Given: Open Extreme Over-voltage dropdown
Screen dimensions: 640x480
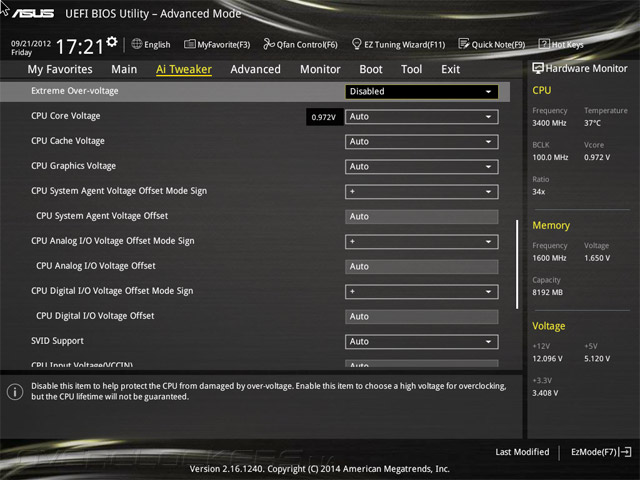Looking at the screenshot, I should 422,91.
